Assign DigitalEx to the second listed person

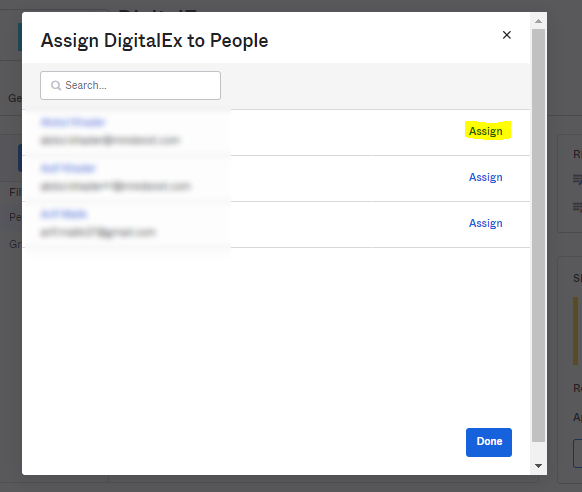(x=486, y=177)
